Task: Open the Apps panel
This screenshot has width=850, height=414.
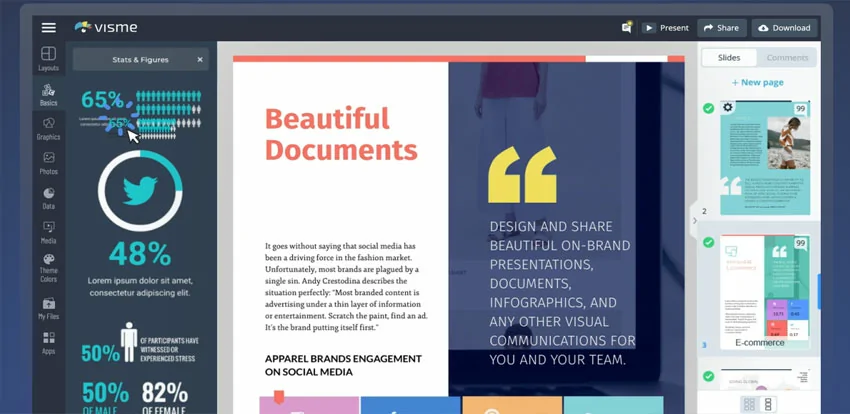Action: pyautogui.click(x=48, y=343)
